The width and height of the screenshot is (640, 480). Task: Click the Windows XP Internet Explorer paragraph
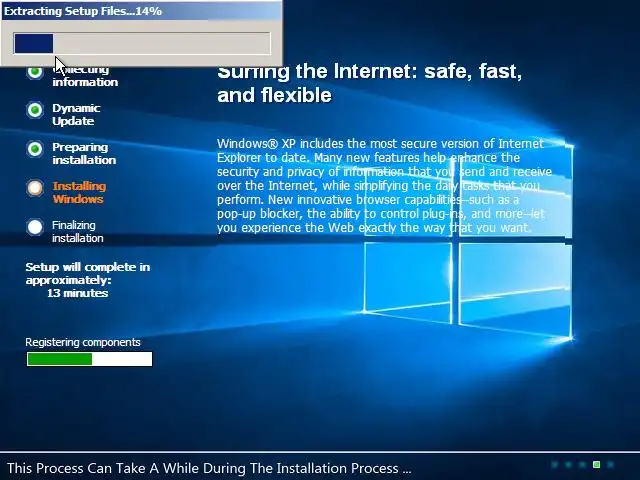(x=384, y=186)
